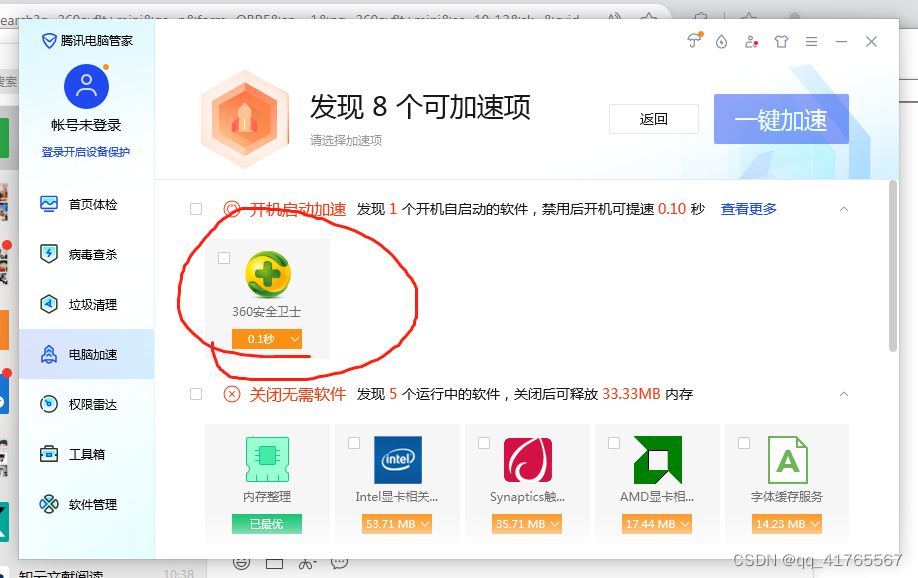Open the skin T-shirt icon
The width and height of the screenshot is (918, 578).
point(781,42)
